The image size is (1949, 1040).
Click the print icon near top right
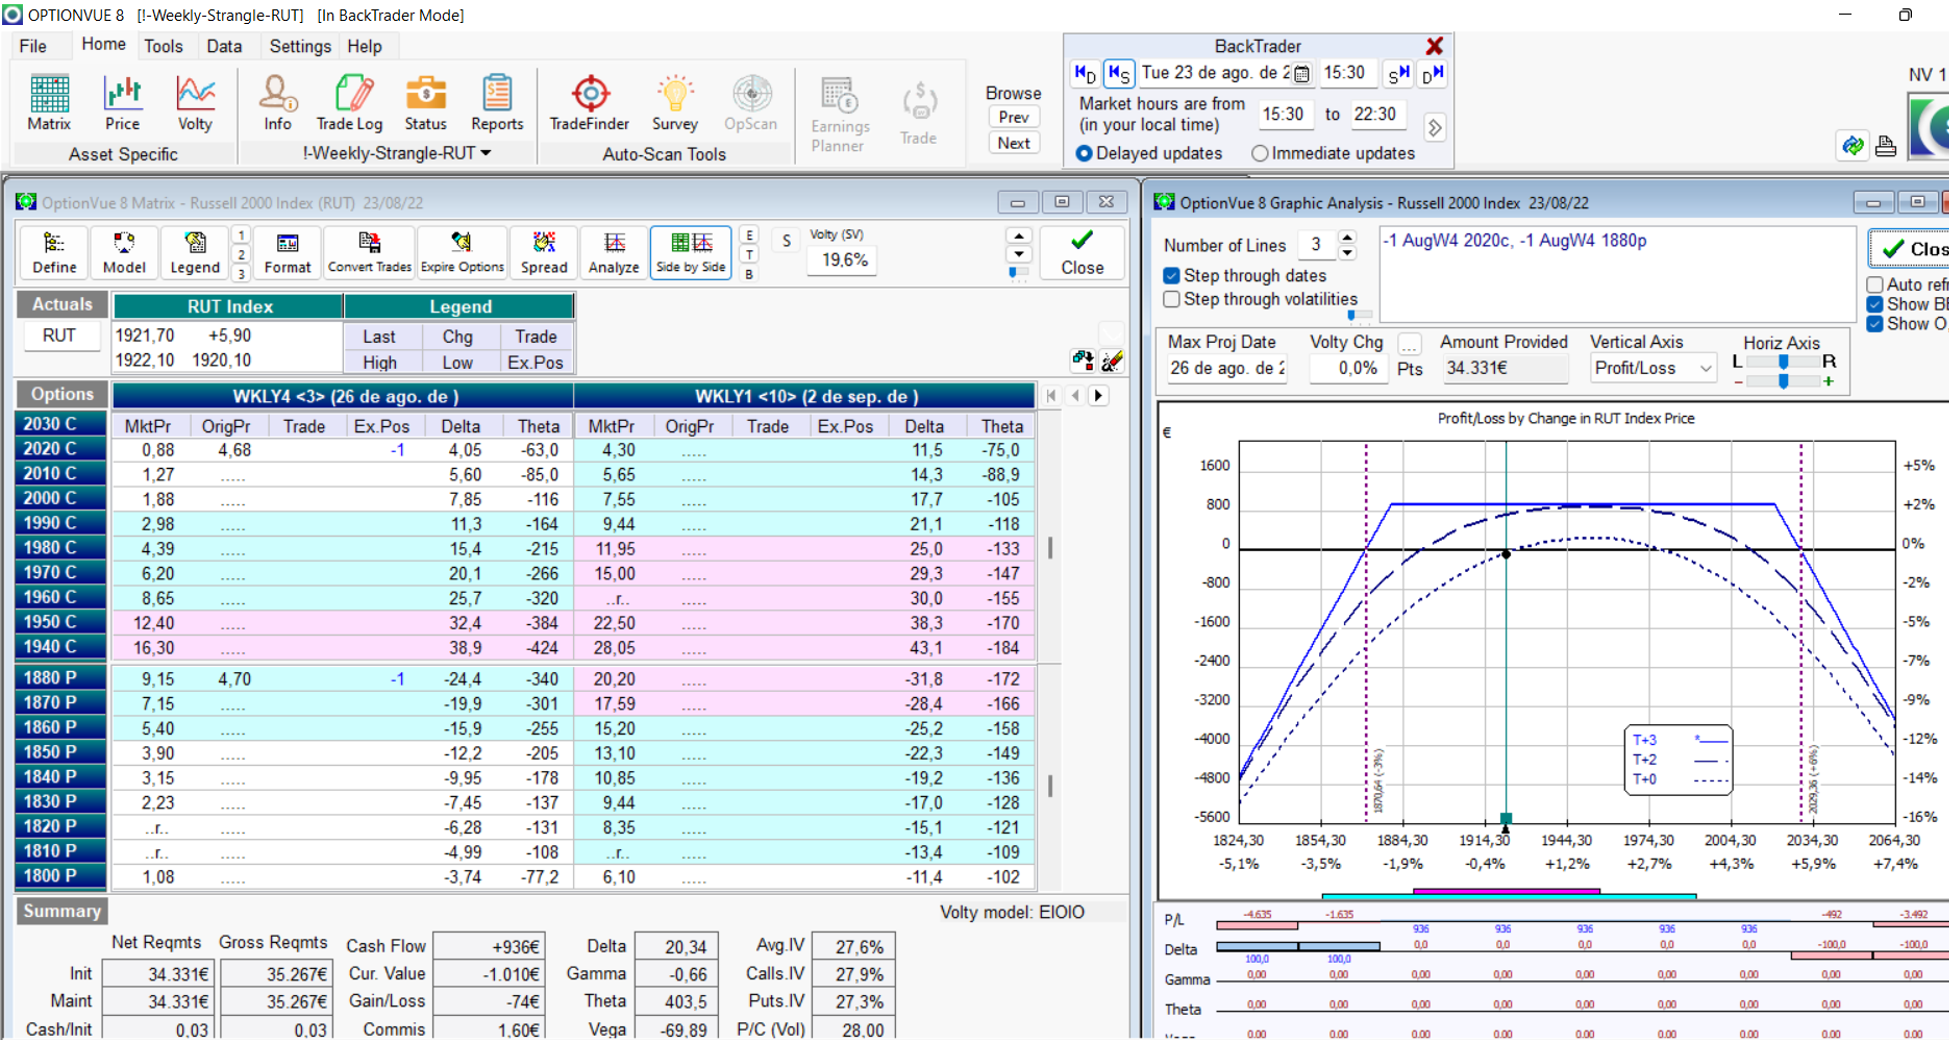[x=1886, y=146]
